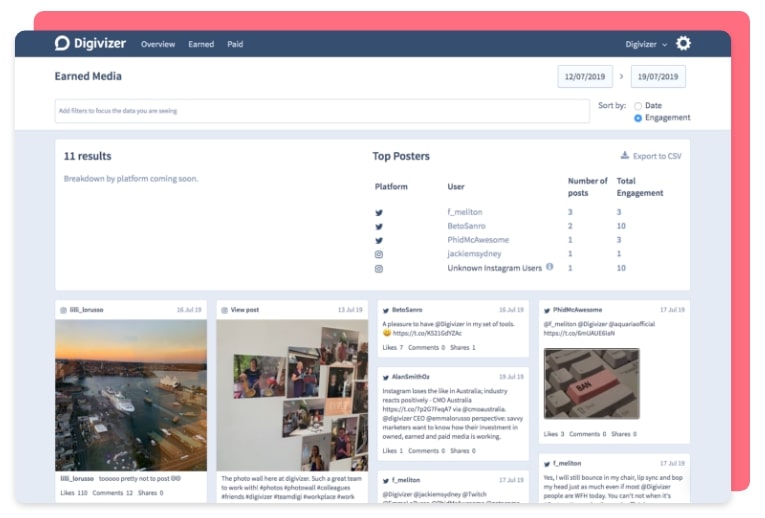Click 'Unknown Instagram Users' text
The width and height of the screenshot is (765, 518).
point(495,268)
